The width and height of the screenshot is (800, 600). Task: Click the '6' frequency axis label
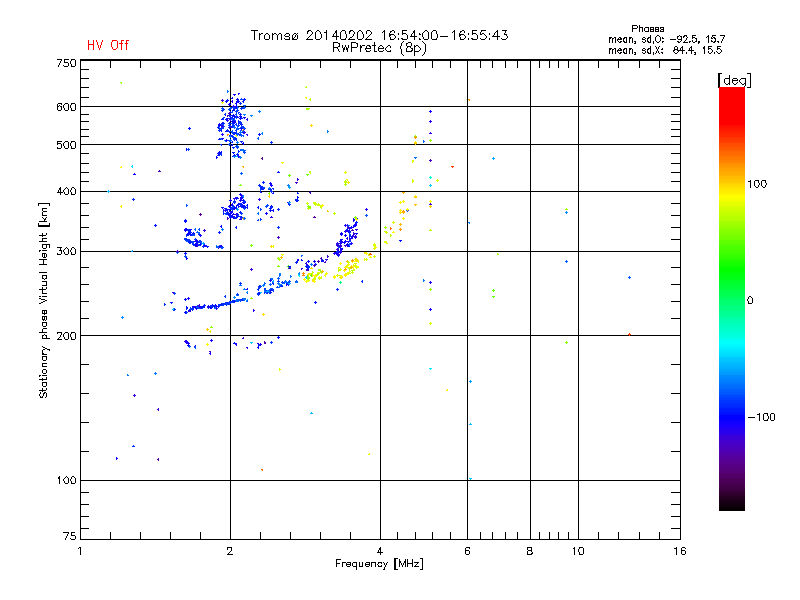pyautogui.click(x=467, y=551)
